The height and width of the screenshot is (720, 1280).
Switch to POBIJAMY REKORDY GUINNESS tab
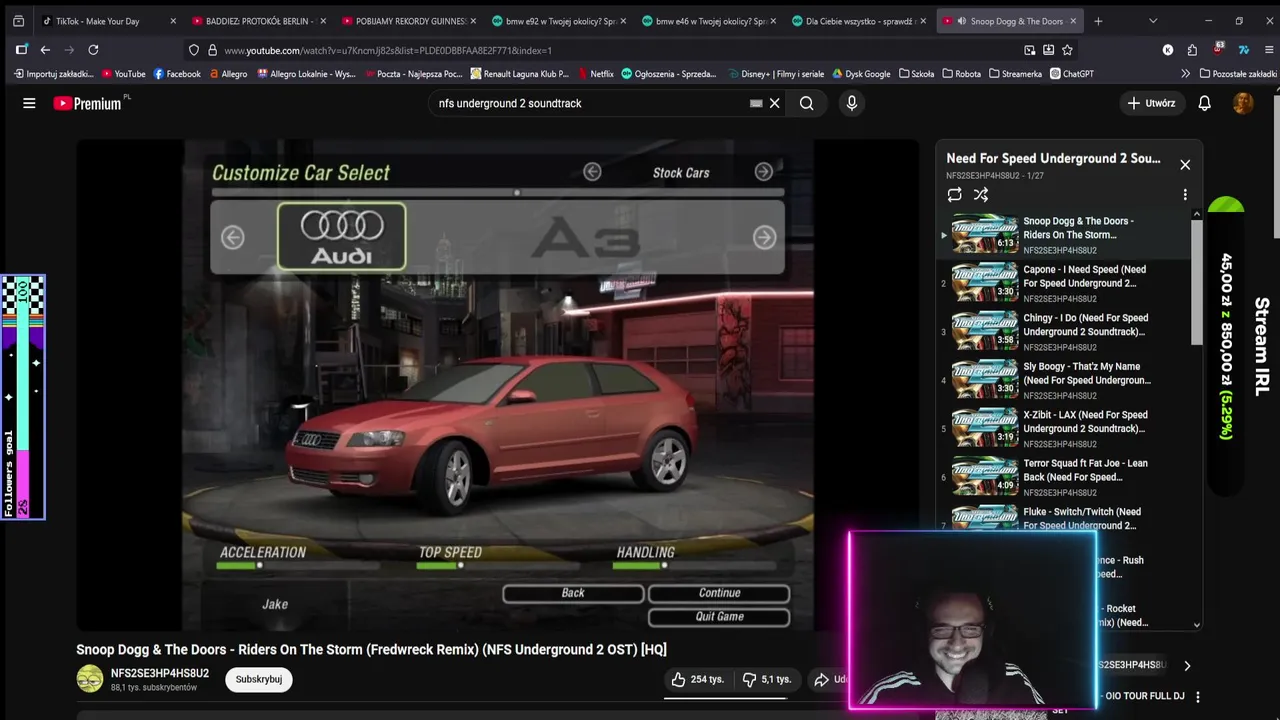[x=407, y=21]
